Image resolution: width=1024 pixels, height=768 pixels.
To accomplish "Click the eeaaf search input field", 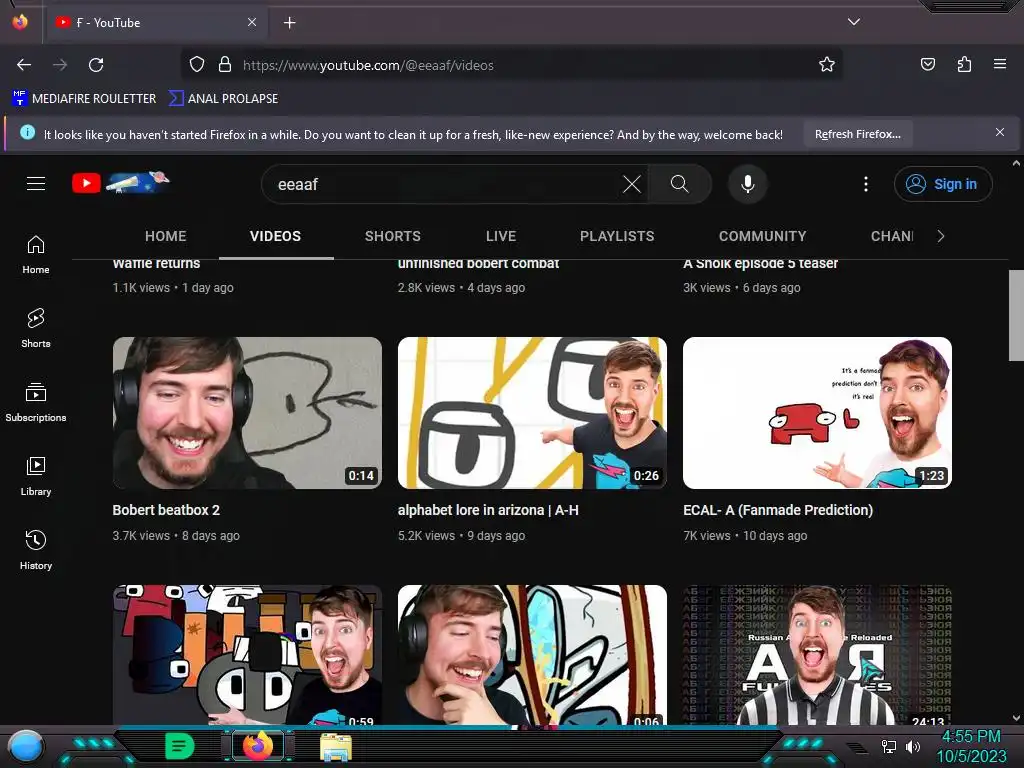I will [444, 184].
